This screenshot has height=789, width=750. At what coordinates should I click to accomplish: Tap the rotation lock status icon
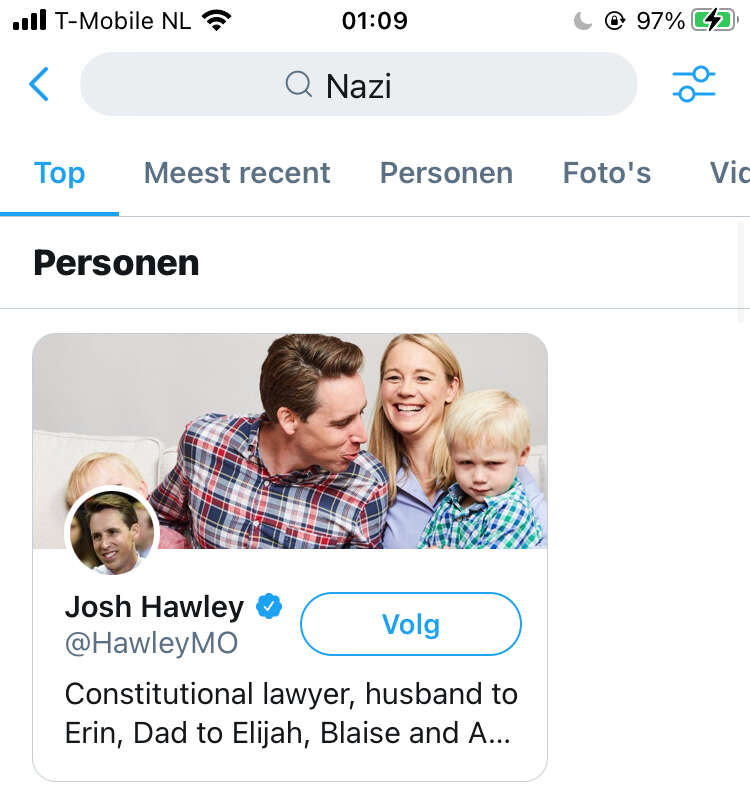click(x=615, y=21)
